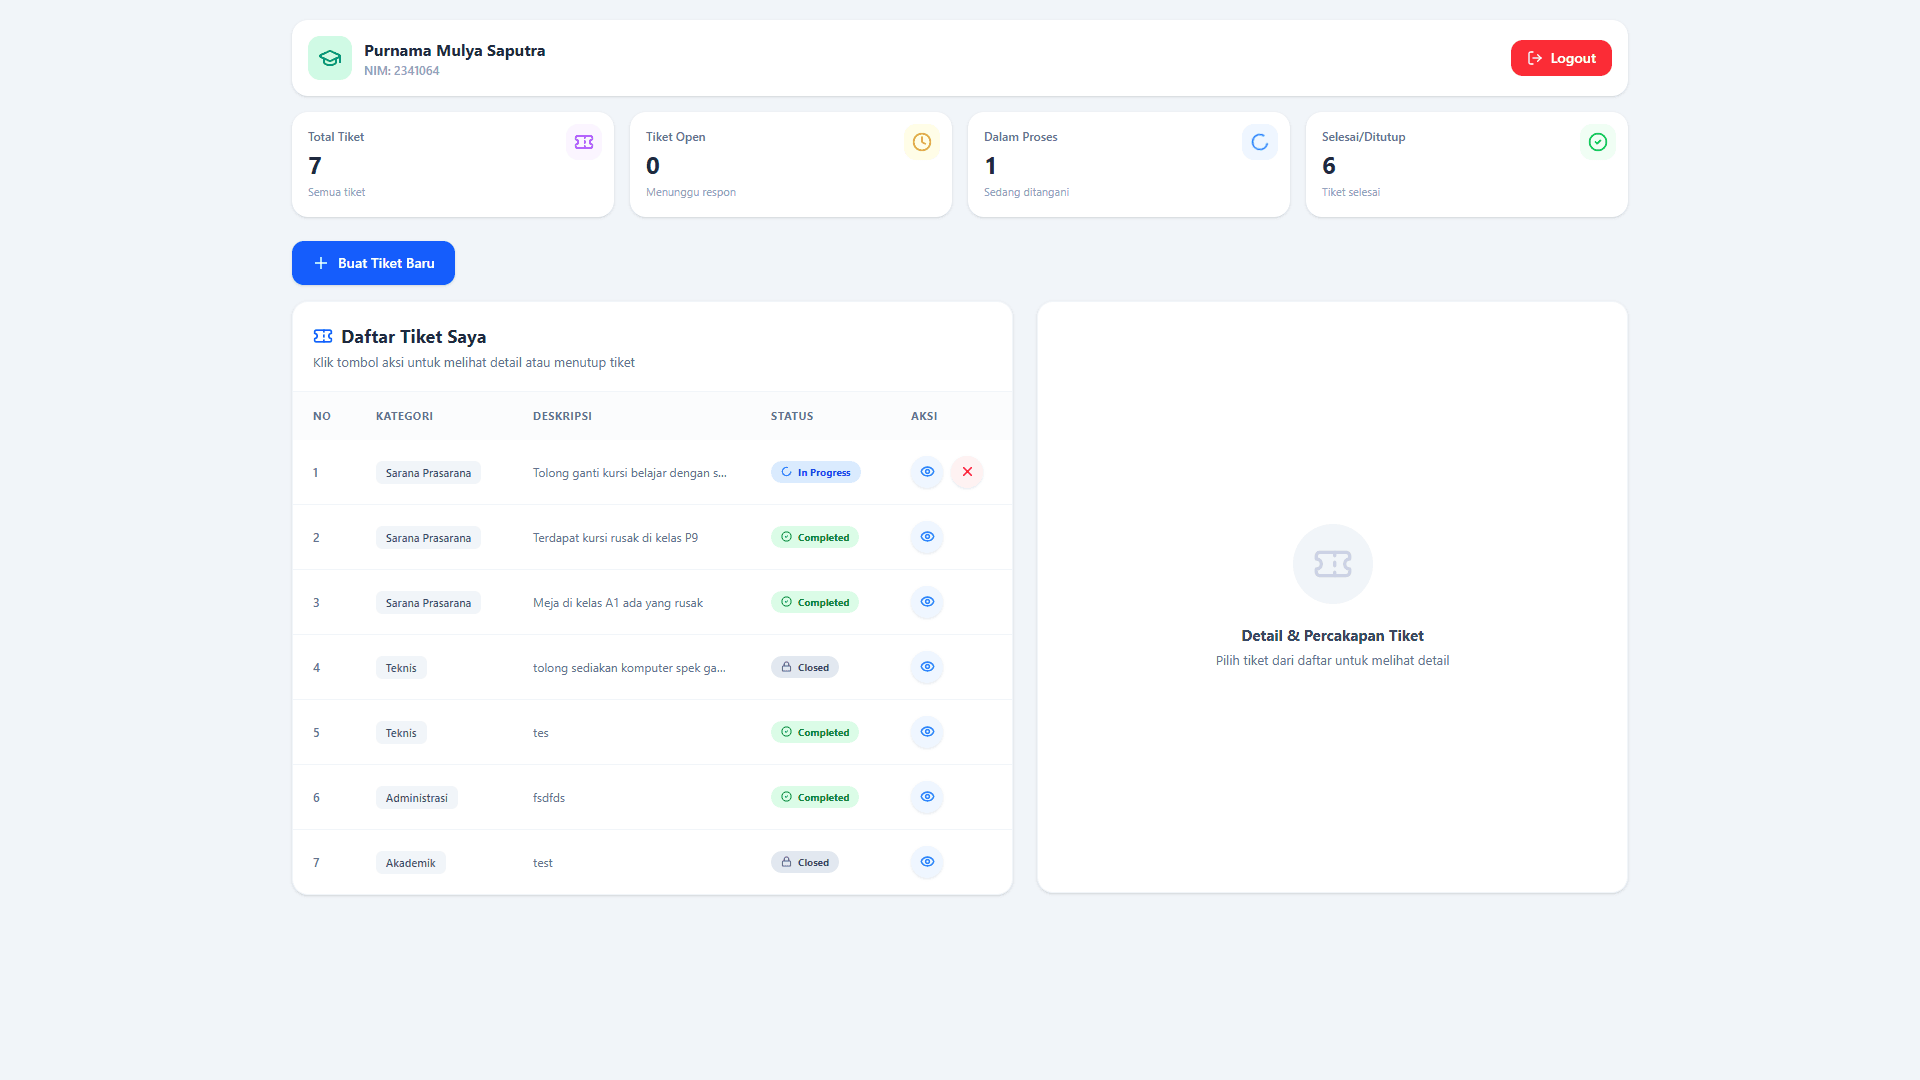
Task: View detail of the 'fsdfds' ticket
Action: coord(927,797)
